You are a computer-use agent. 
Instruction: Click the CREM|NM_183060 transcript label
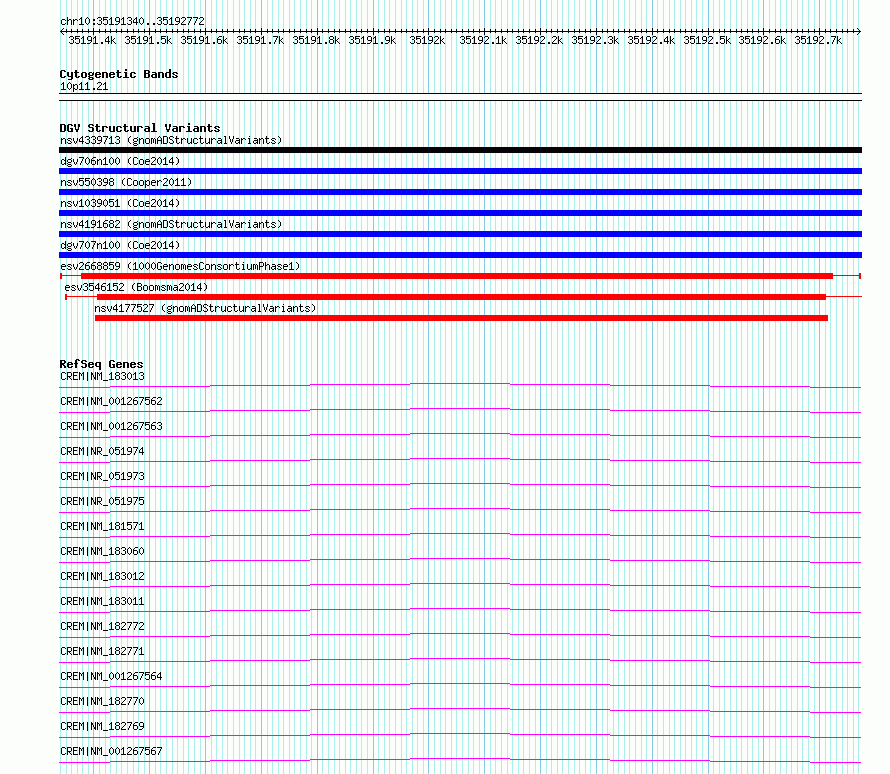[x=102, y=551]
